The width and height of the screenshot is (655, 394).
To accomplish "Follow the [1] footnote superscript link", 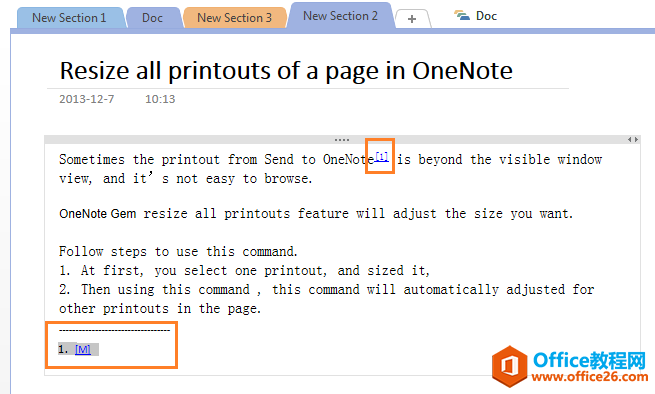I will tap(382, 157).
